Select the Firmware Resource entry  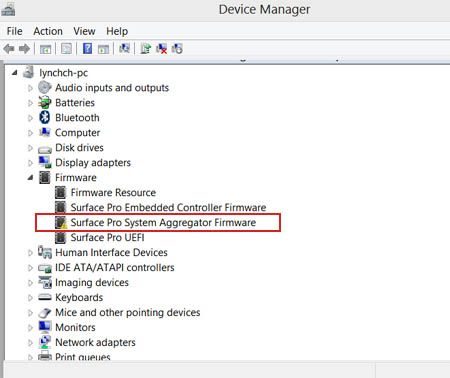(113, 192)
